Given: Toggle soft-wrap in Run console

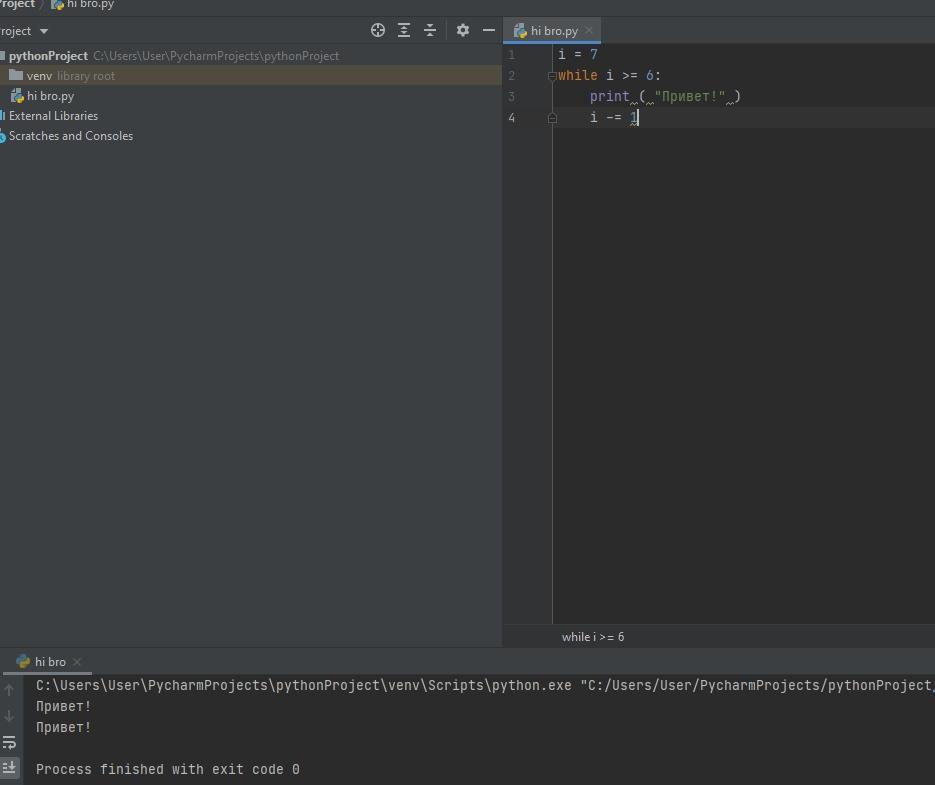Looking at the screenshot, I should pyautogui.click(x=10, y=742).
